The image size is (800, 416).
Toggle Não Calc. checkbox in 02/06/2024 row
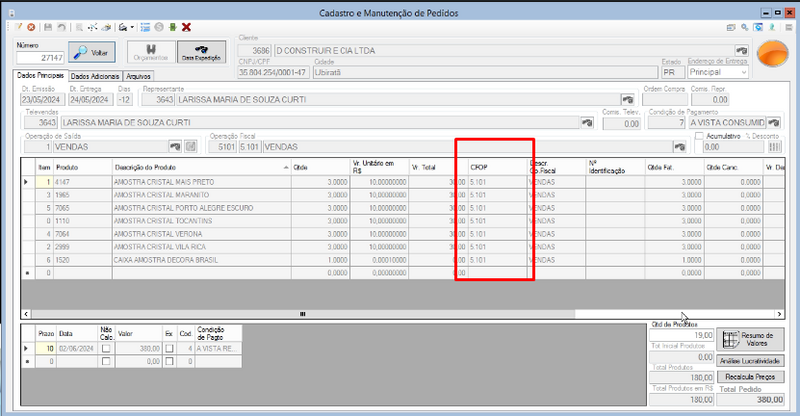point(106,348)
